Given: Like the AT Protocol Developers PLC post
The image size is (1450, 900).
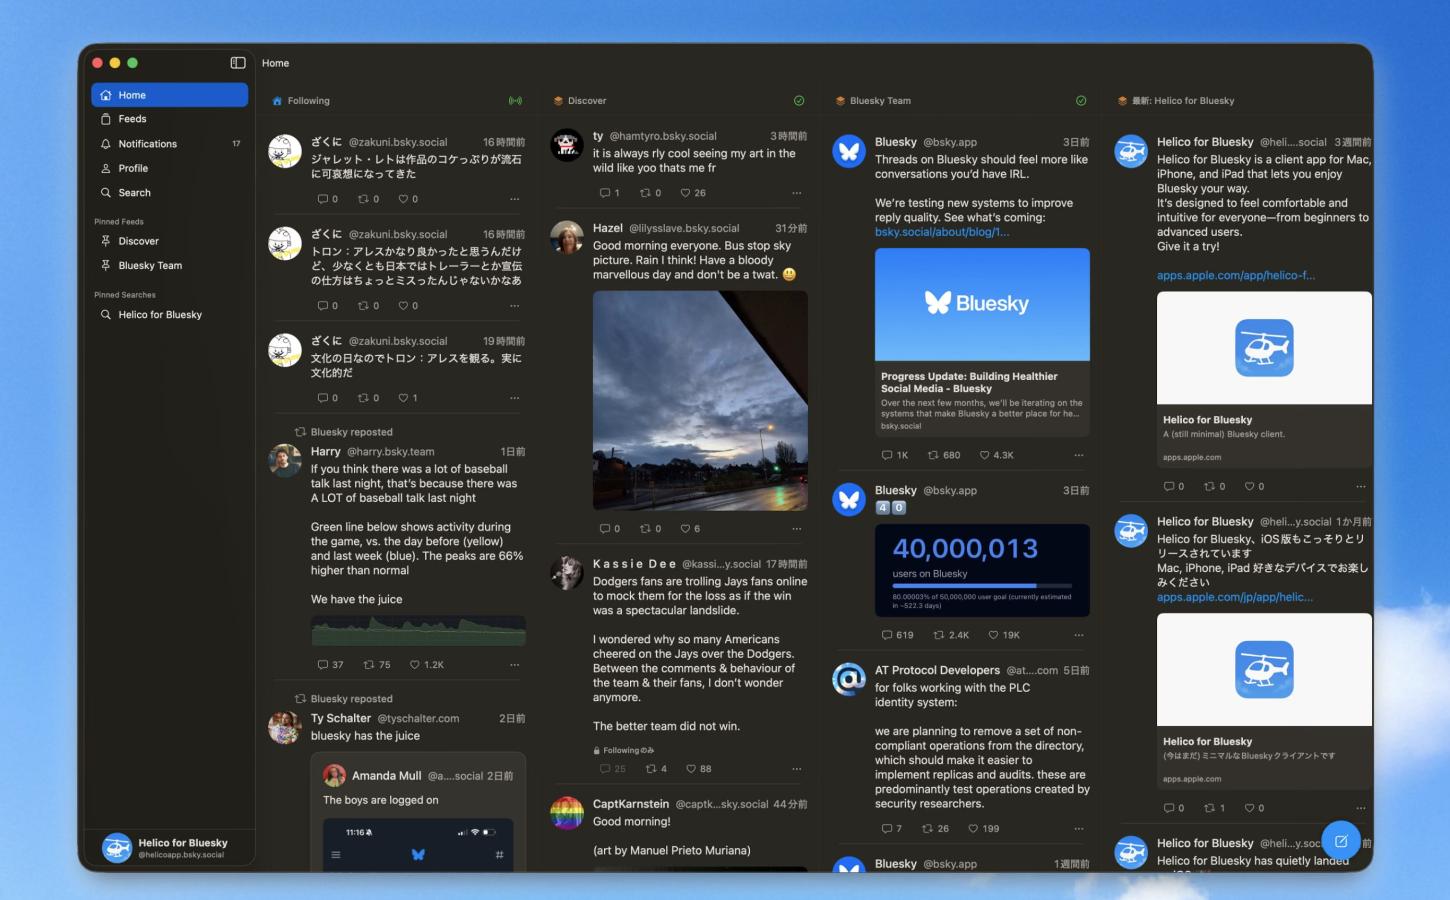Looking at the screenshot, I should [984, 829].
